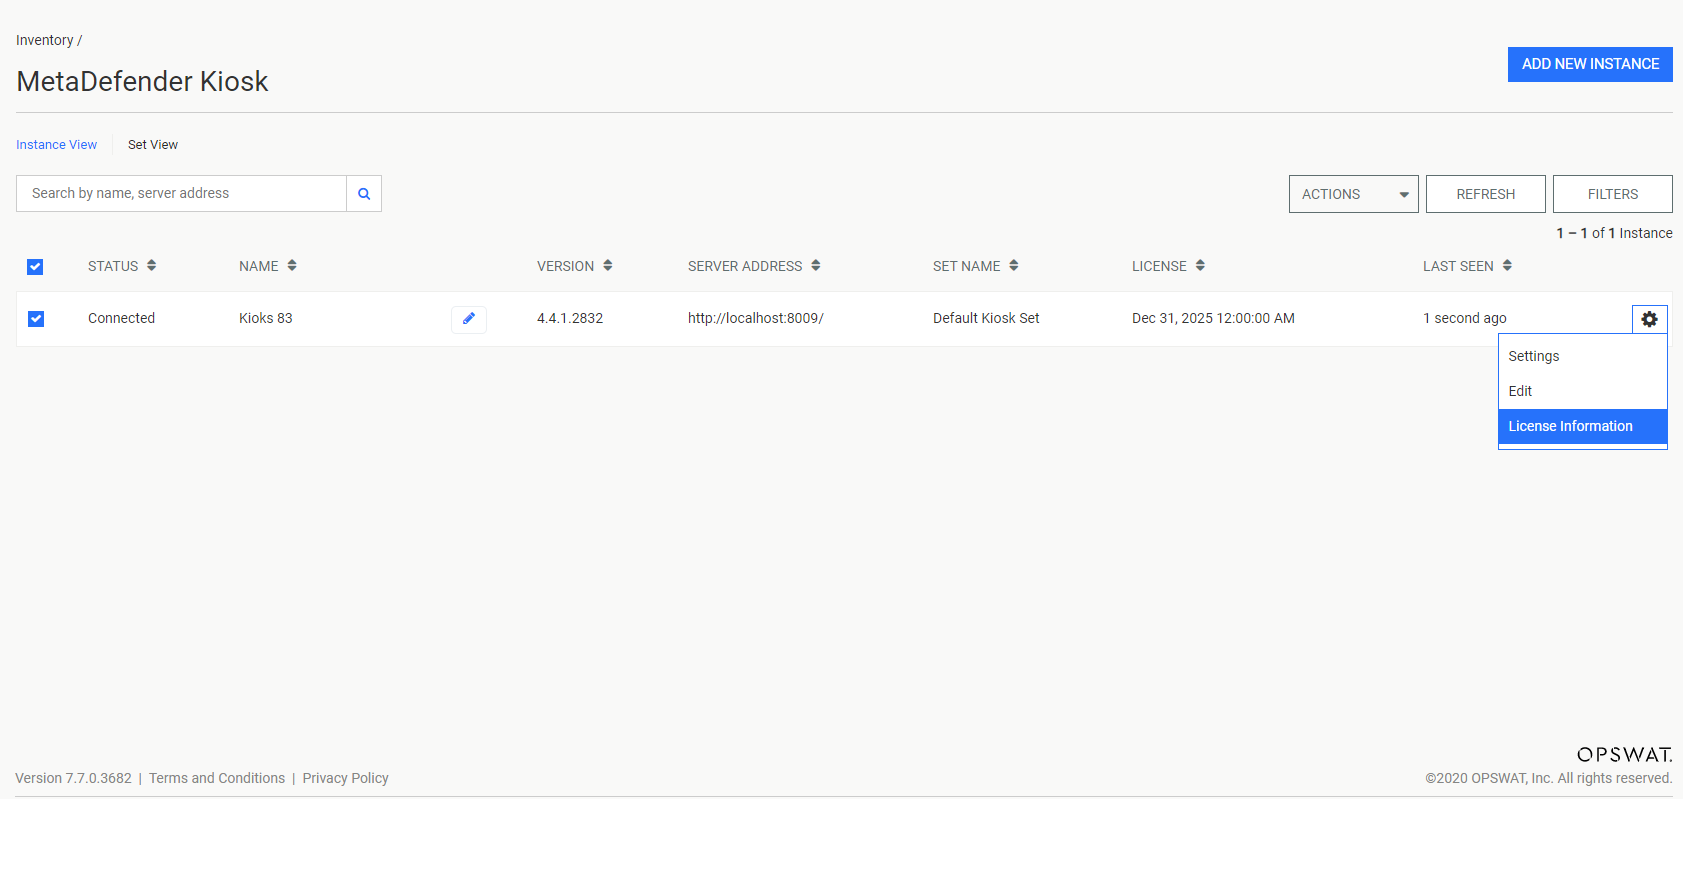
Task: Sort by Name column arrows
Action: pos(292,266)
